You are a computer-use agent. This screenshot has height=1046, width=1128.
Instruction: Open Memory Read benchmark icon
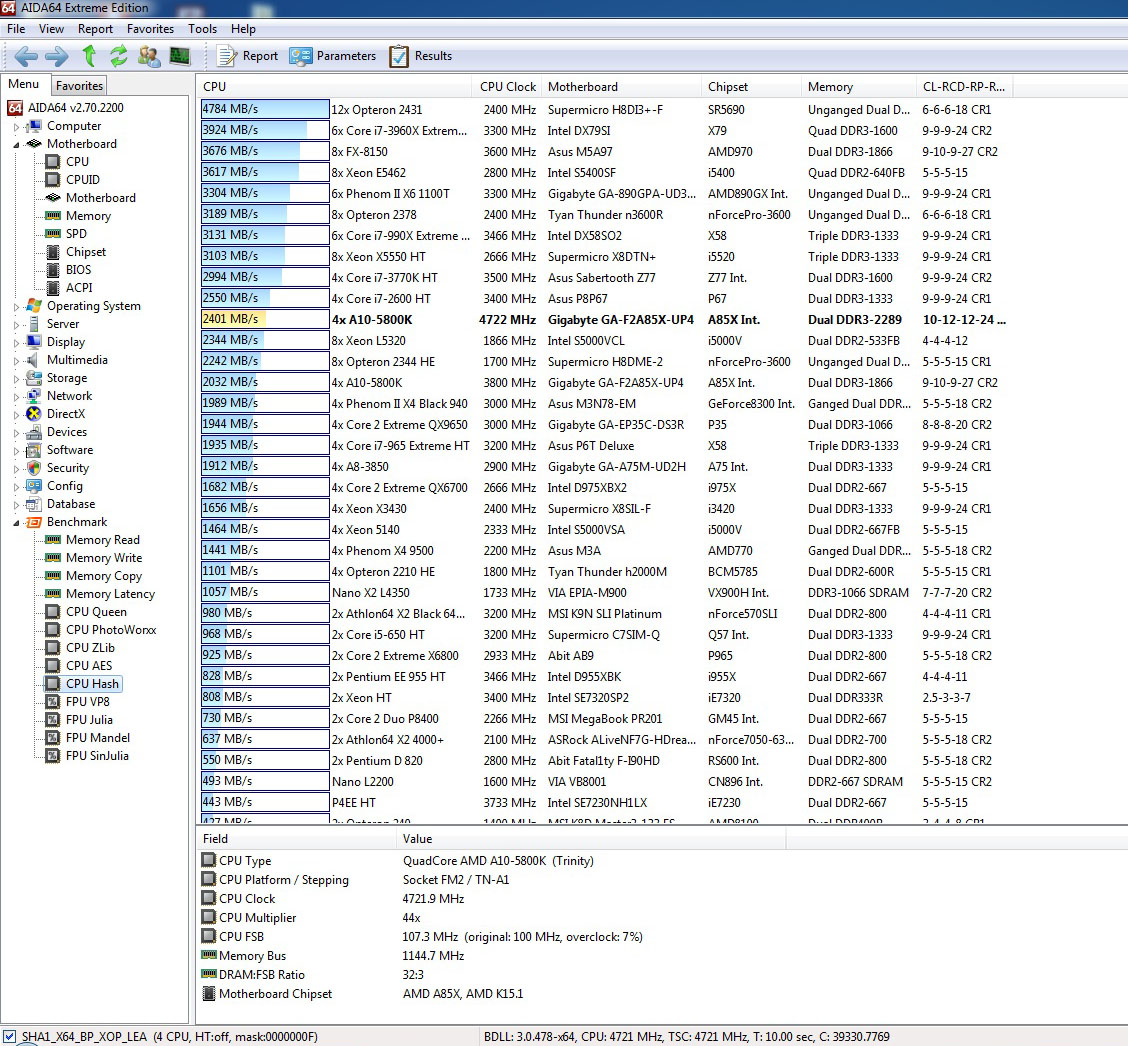click(x=53, y=540)
